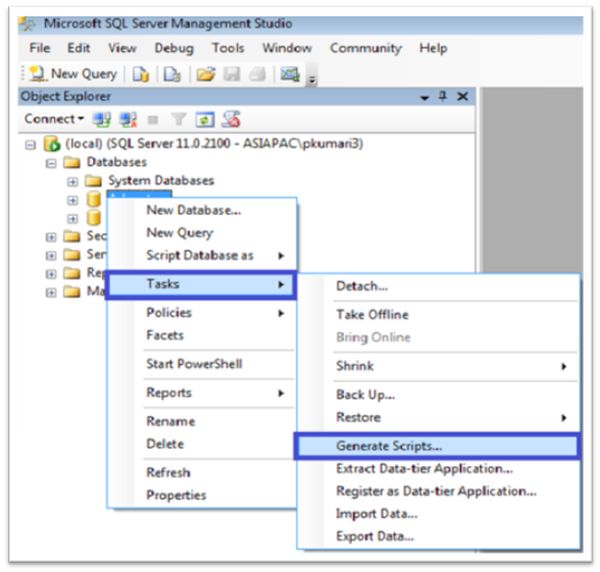Click the Activity Monitor toolbar icon

tap(290, 74)
